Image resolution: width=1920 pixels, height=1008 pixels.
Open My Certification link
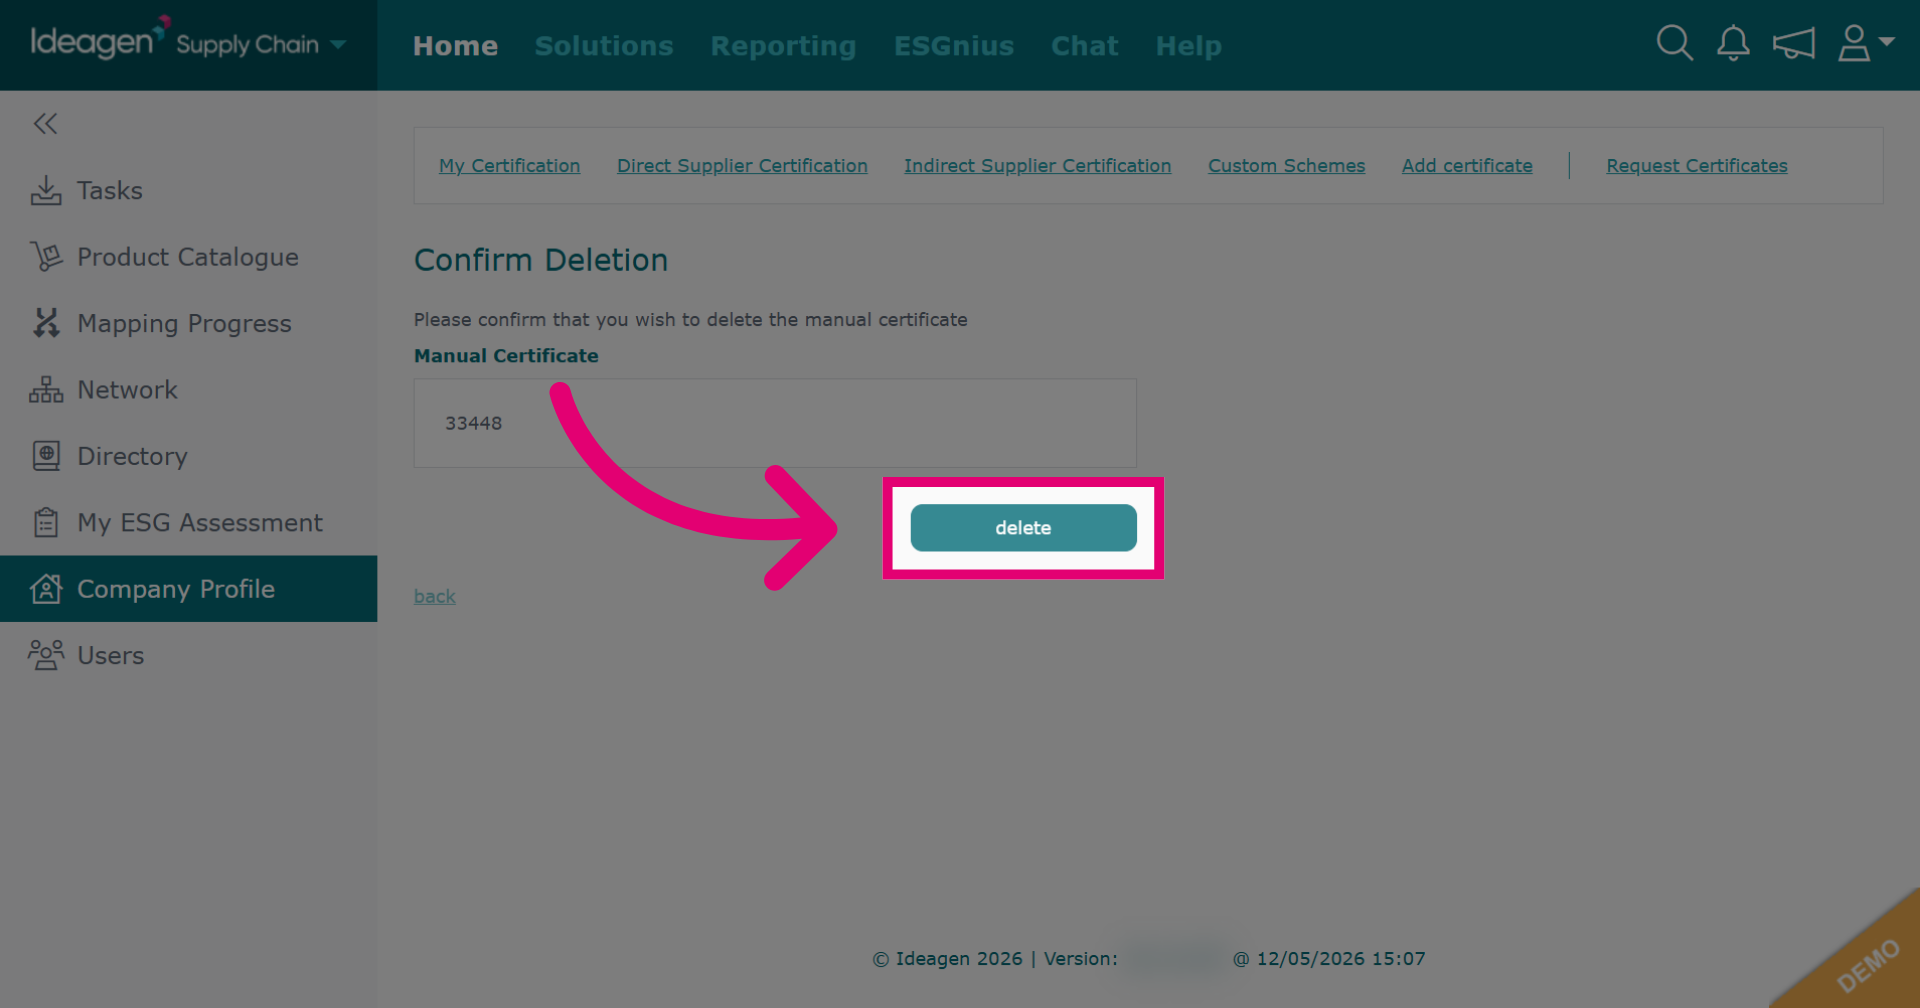(509, 166)
